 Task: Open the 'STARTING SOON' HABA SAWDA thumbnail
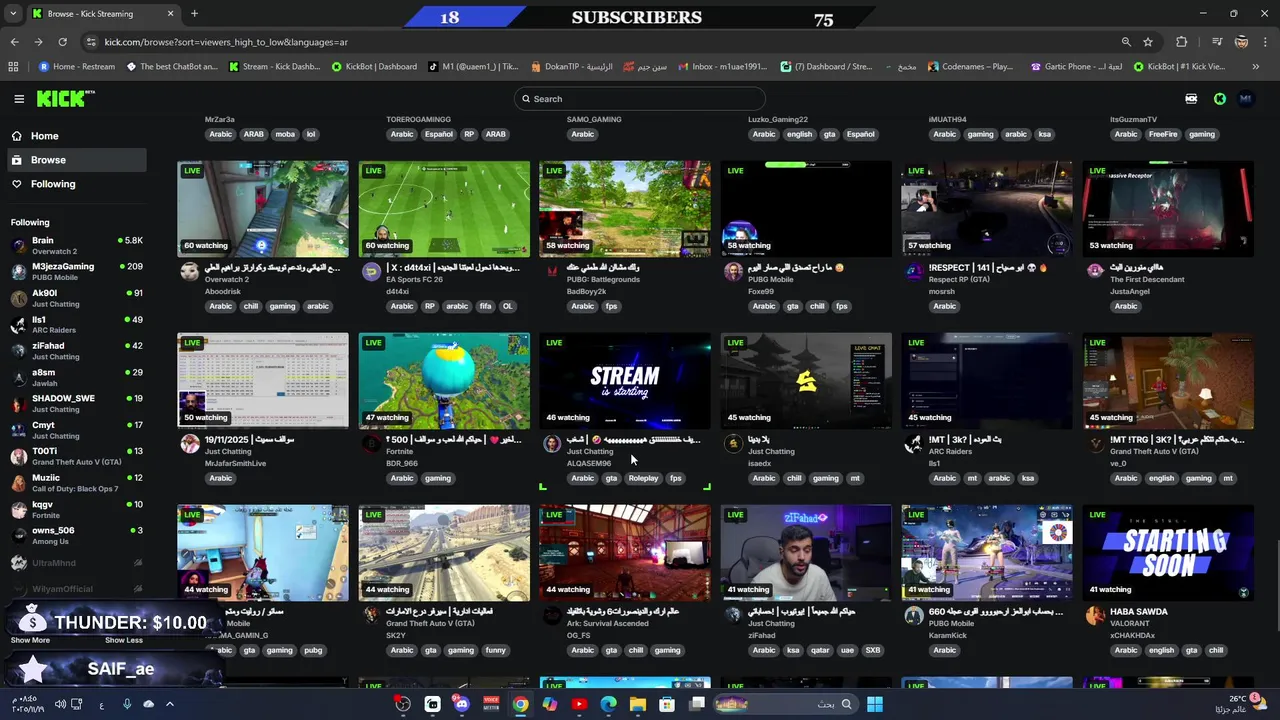click(1168, 552)
